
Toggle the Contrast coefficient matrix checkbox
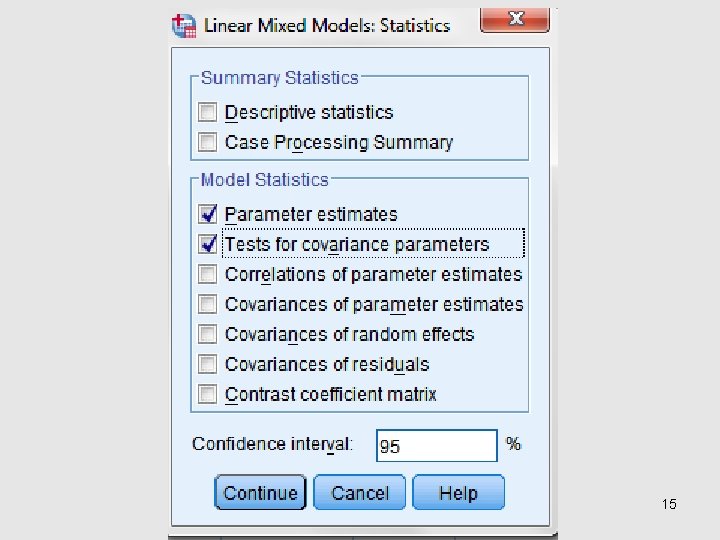[x=208, y=394]
